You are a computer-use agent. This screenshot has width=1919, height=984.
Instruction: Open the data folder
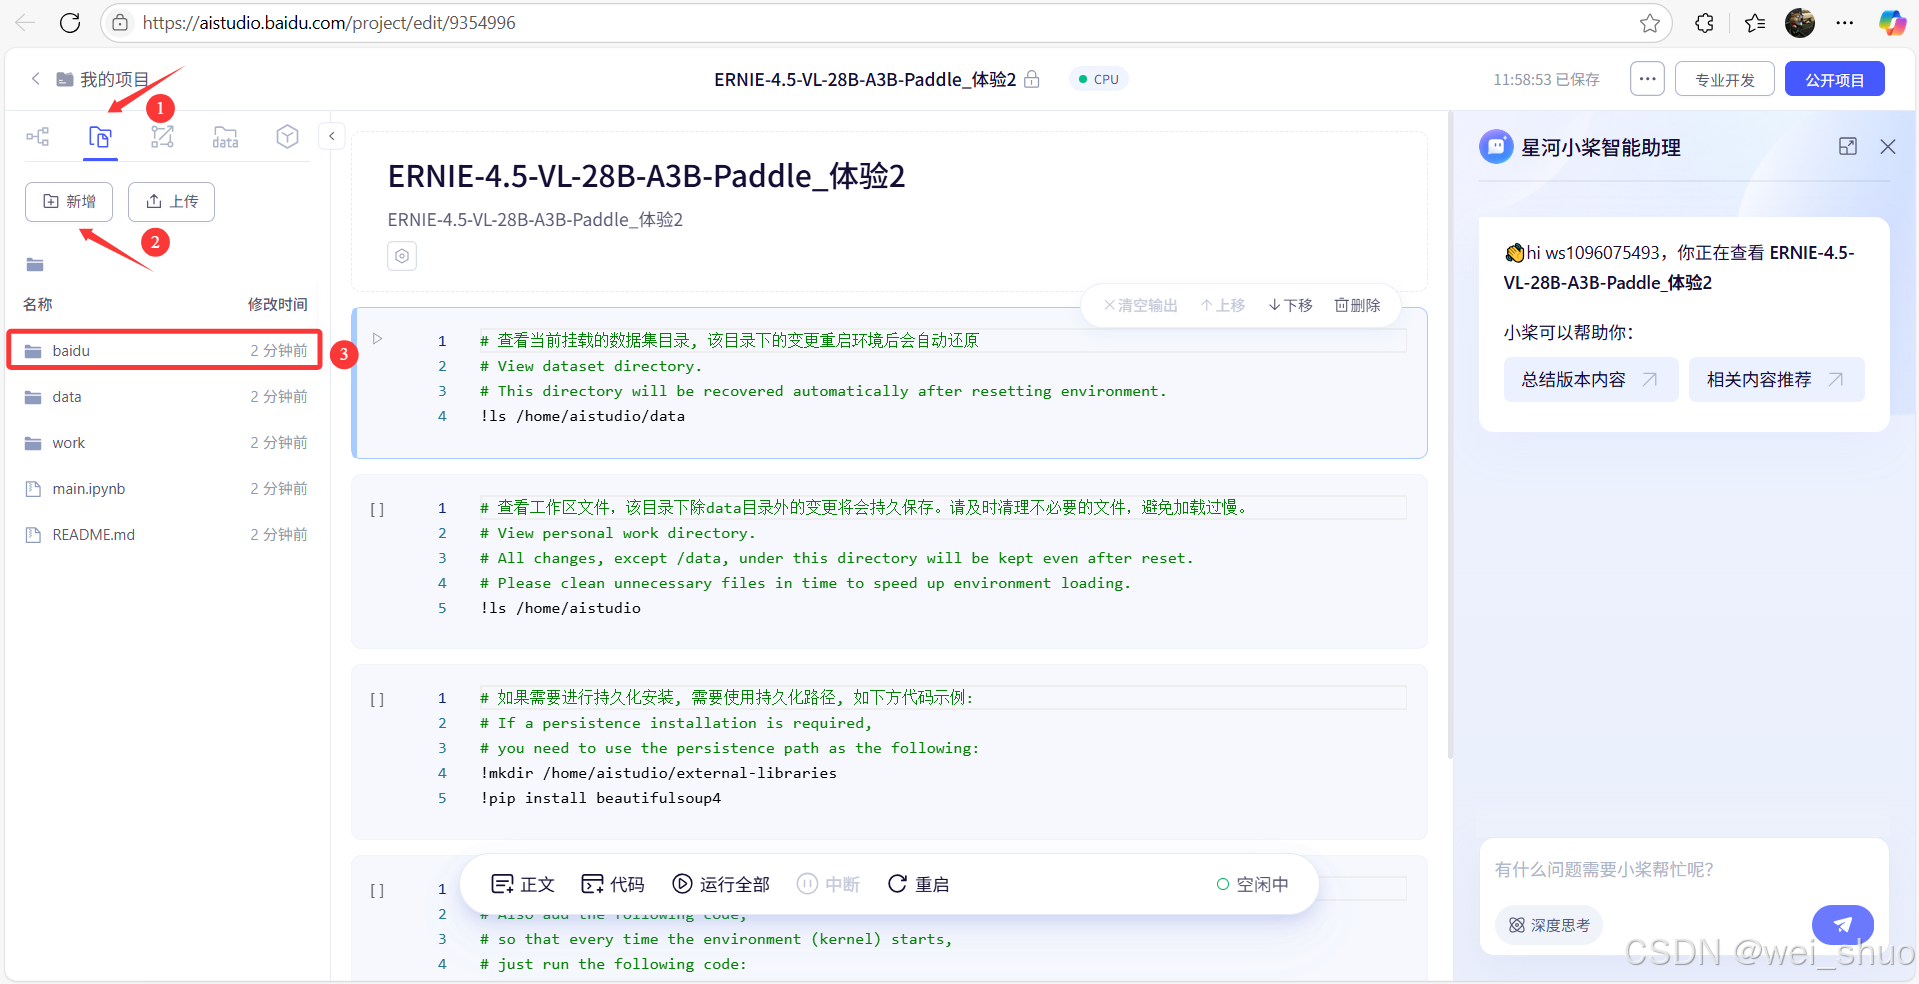point(165,397)
